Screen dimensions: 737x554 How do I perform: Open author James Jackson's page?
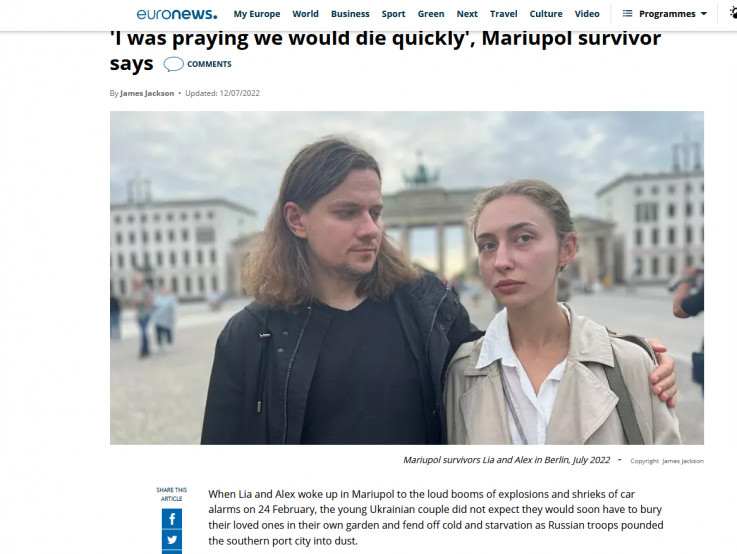pos(147,93)
